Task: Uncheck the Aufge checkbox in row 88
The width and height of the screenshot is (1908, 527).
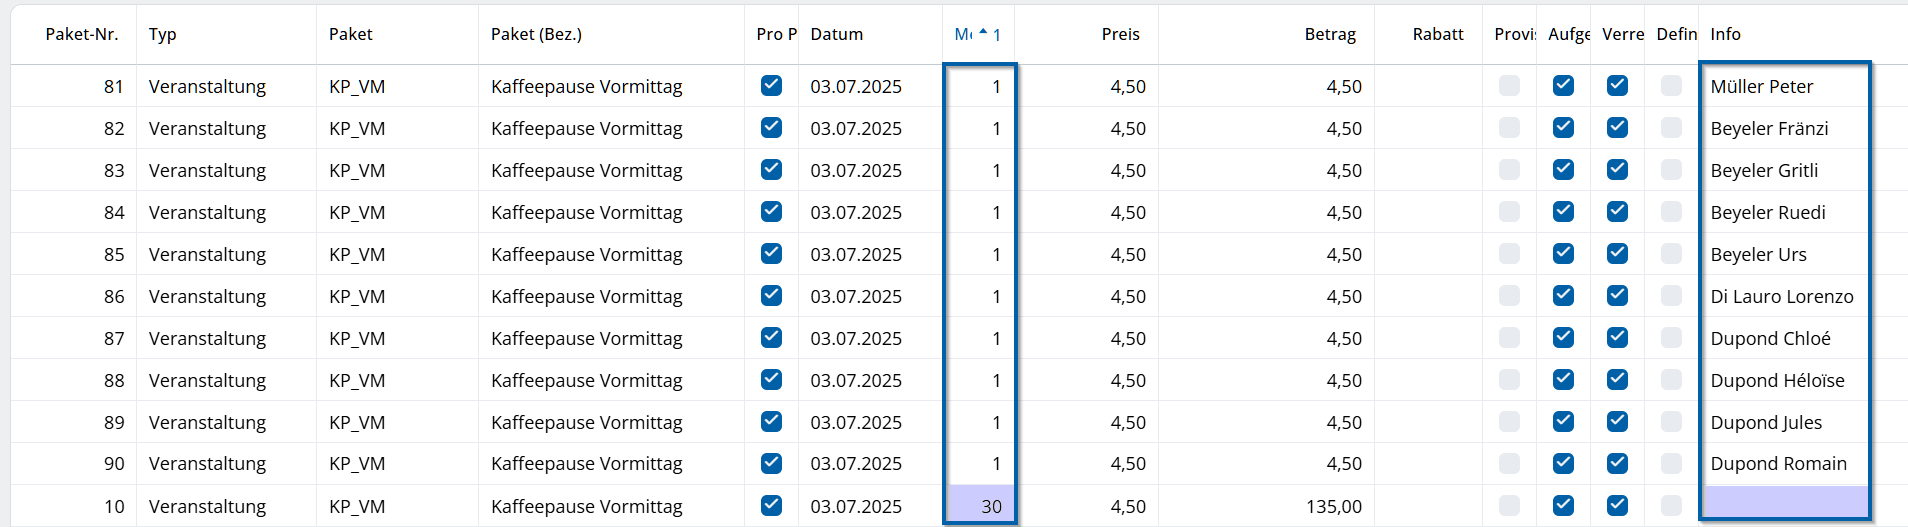Action: (1563, 380)
